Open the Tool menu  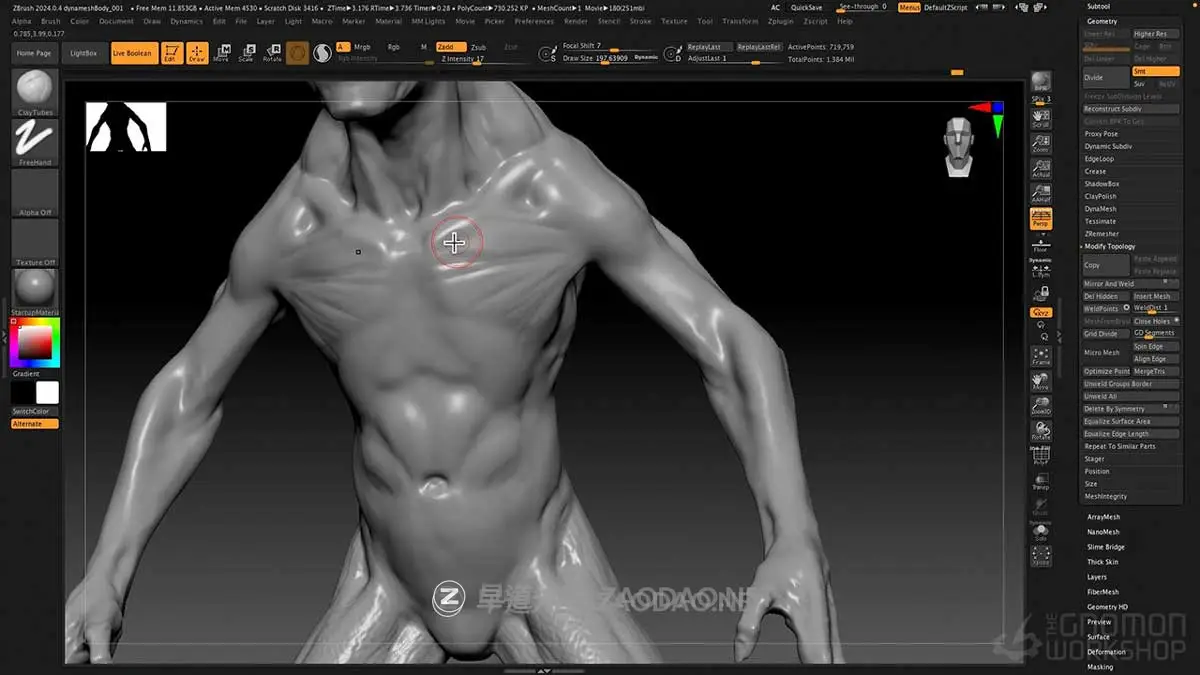[704, 20]
